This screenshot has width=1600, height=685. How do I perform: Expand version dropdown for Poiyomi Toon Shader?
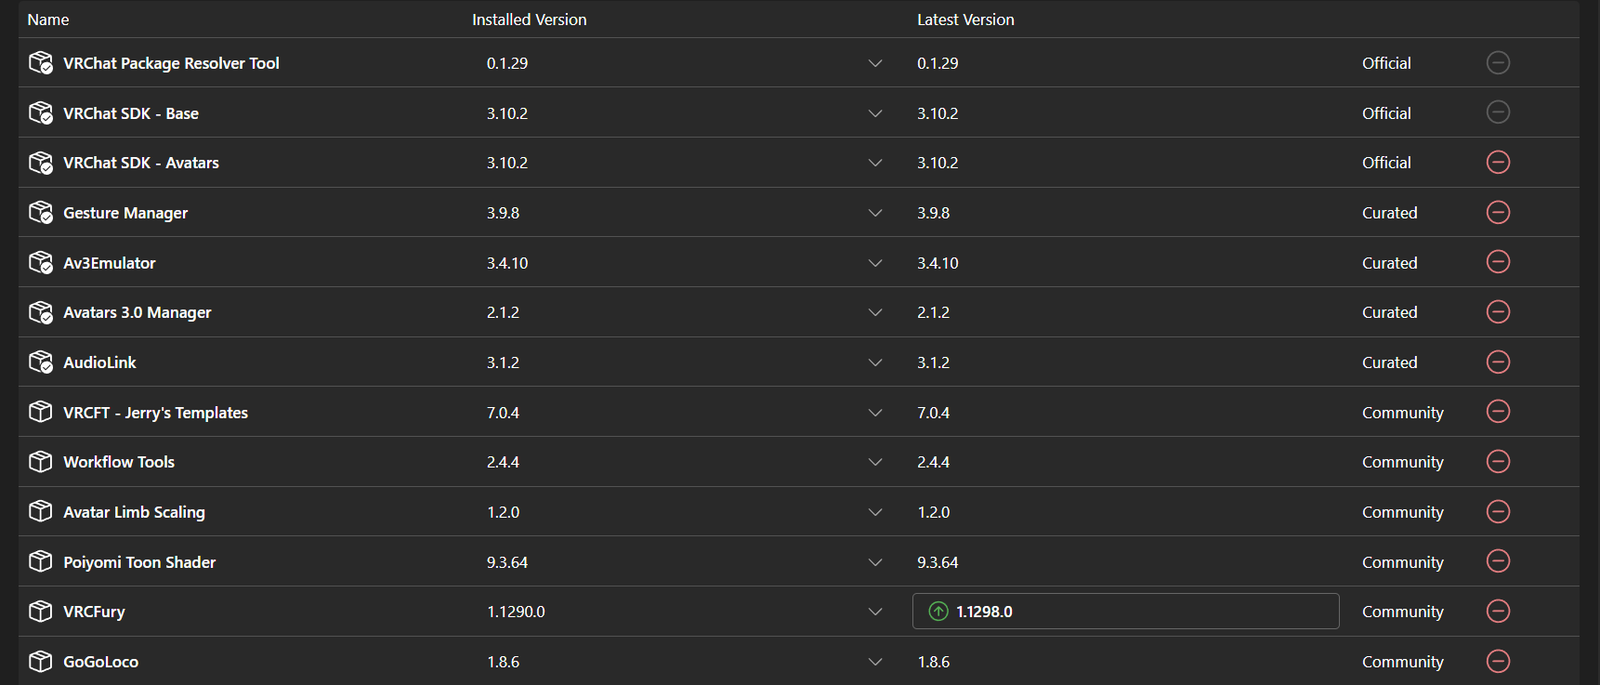[875, 562]
